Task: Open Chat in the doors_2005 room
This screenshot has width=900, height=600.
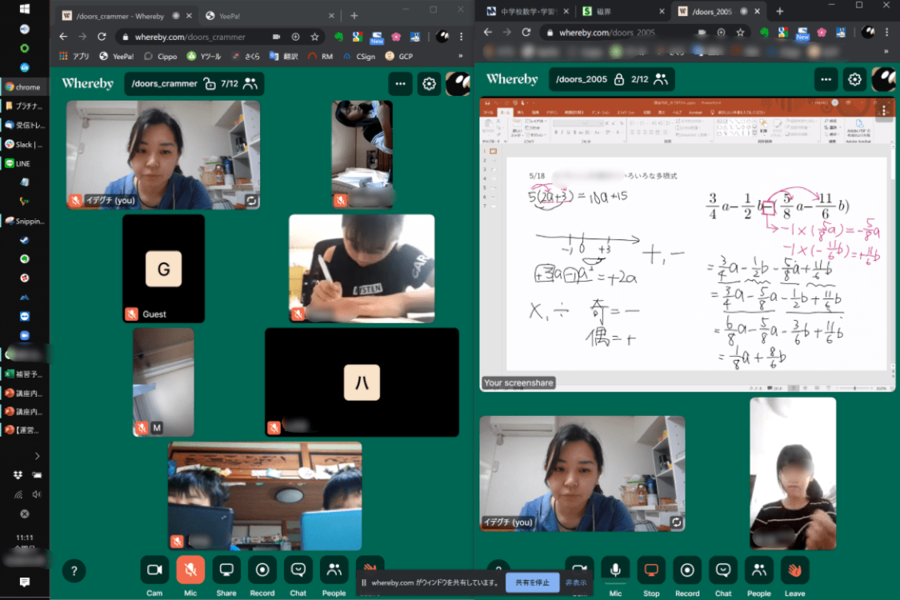Action: [723, 569]
